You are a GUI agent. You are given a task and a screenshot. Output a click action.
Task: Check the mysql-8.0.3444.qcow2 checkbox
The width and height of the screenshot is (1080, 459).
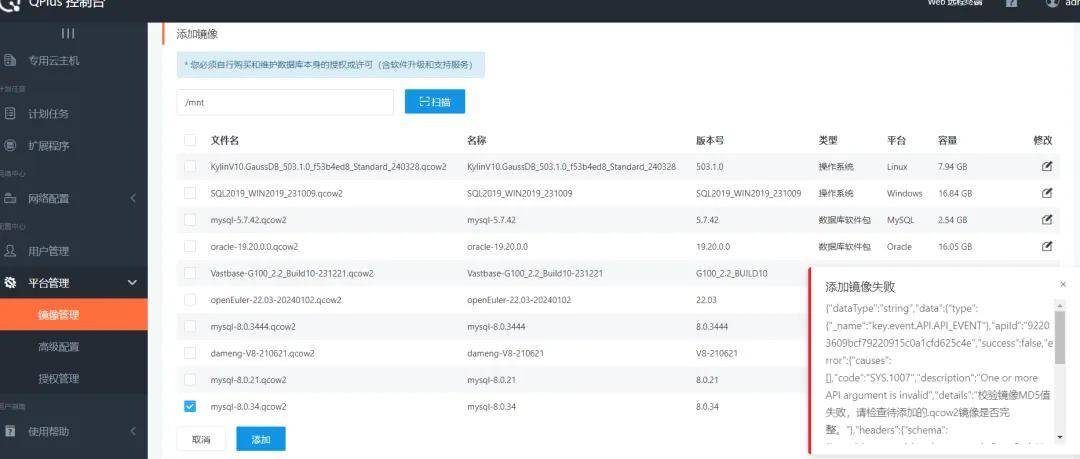coord(190,326)
